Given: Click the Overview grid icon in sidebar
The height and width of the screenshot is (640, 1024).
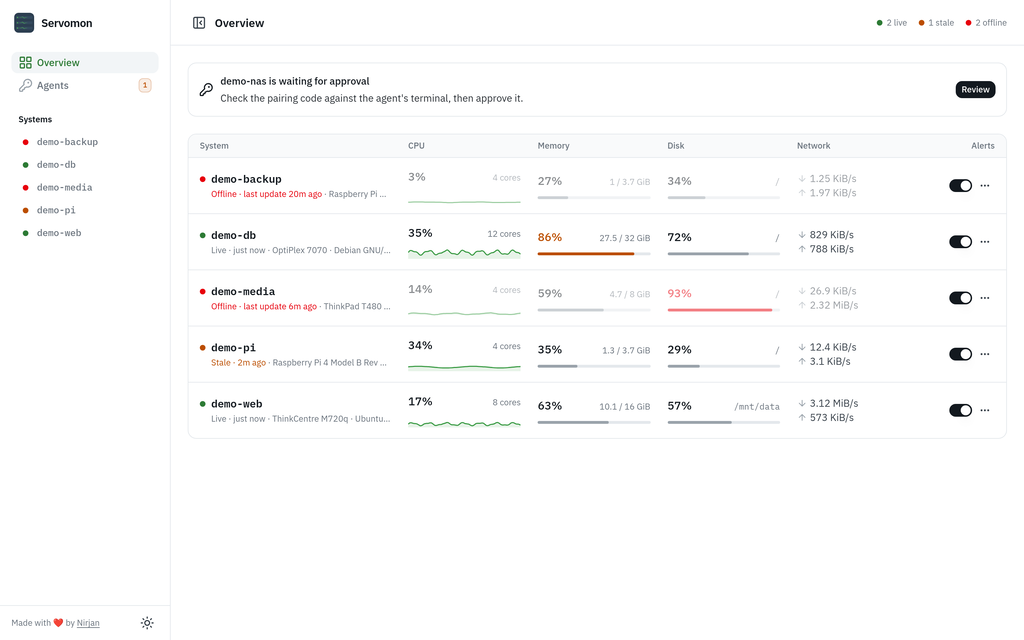Looking at the screenshot, I should pyautogui.click(x=25, y=63).
